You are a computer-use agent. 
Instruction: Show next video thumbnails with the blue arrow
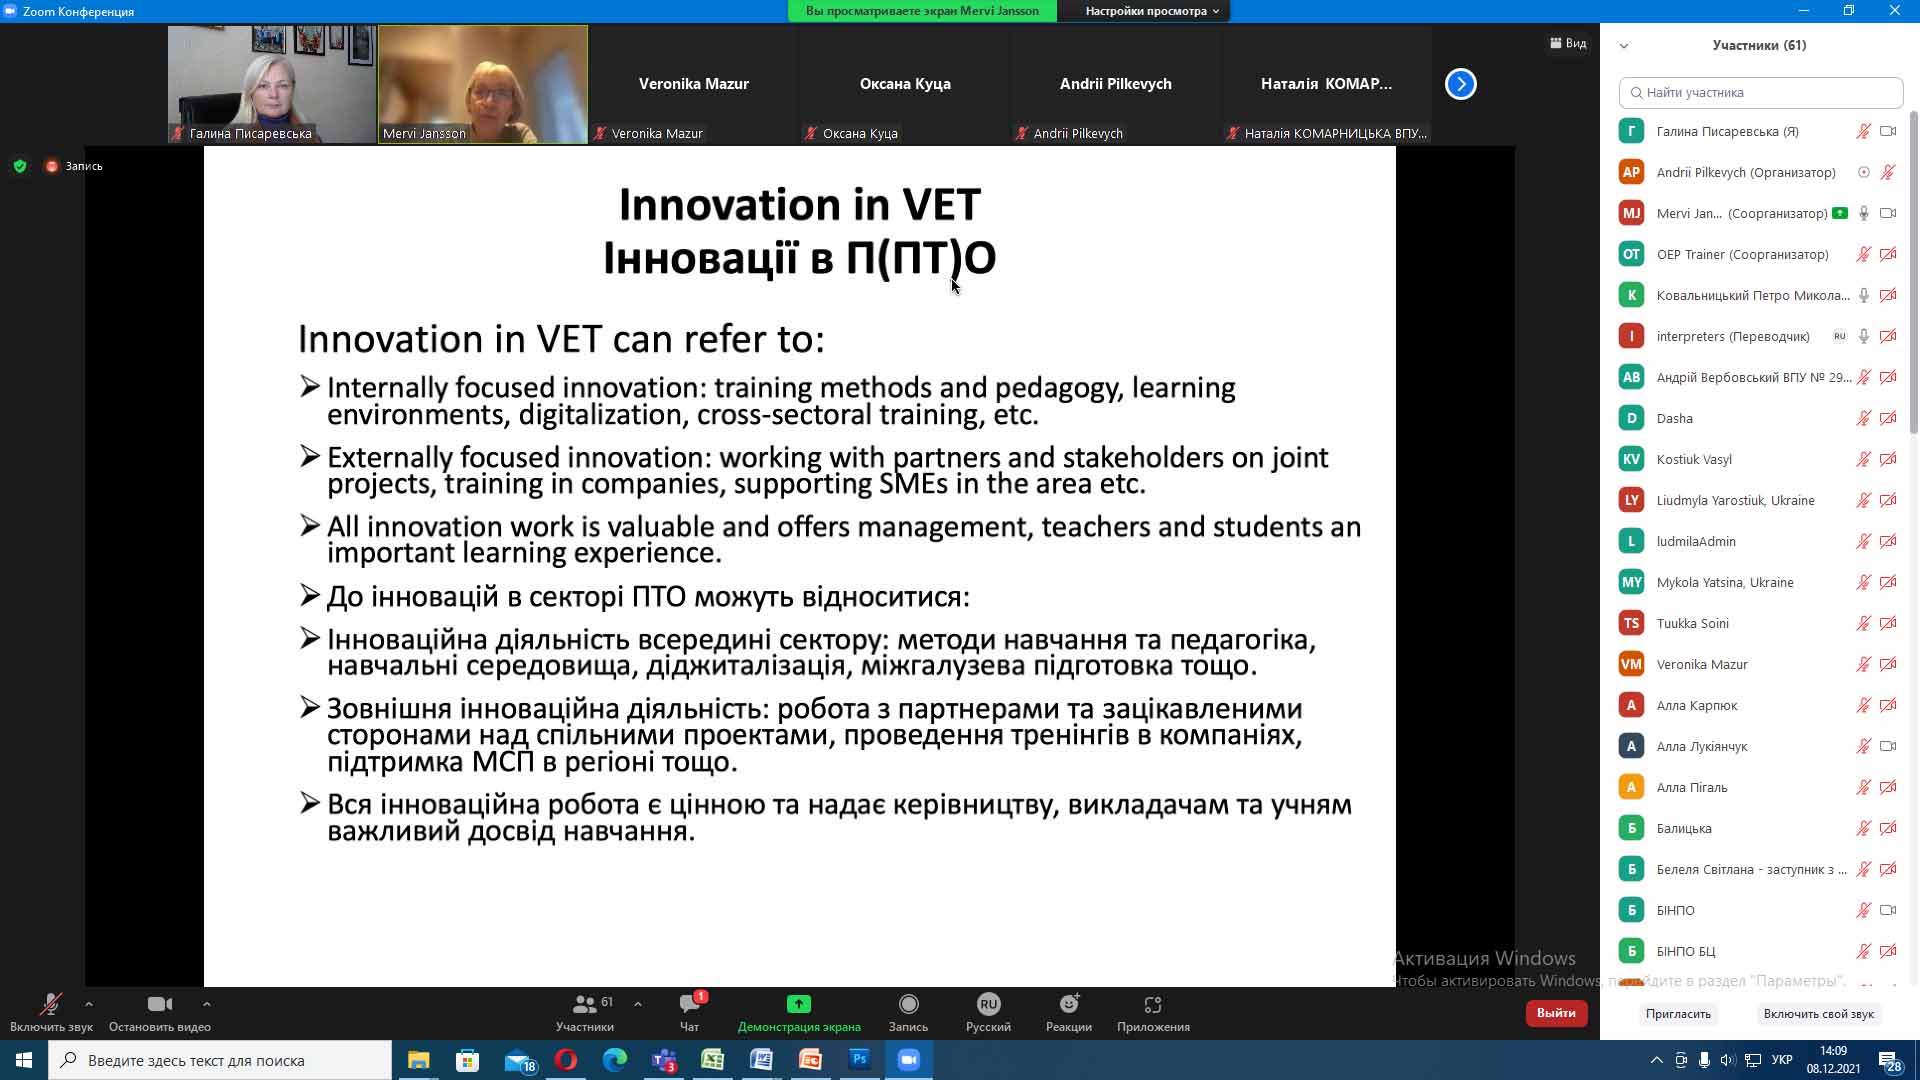[x=1460, y=84]
